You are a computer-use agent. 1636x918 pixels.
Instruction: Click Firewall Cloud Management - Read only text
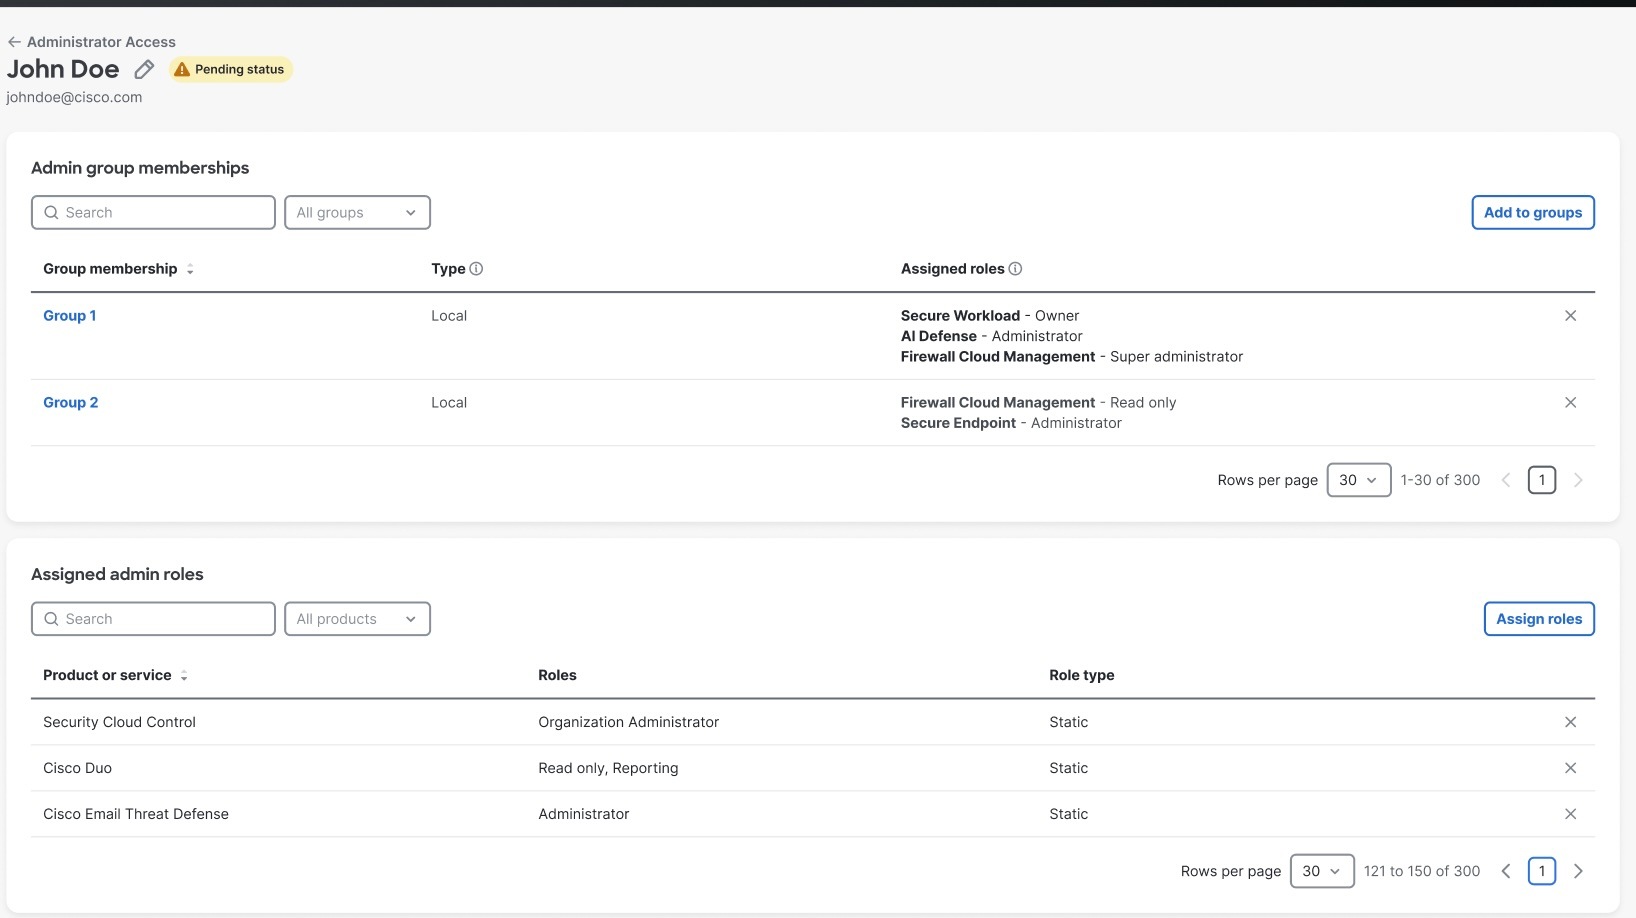click(1038, 403)
